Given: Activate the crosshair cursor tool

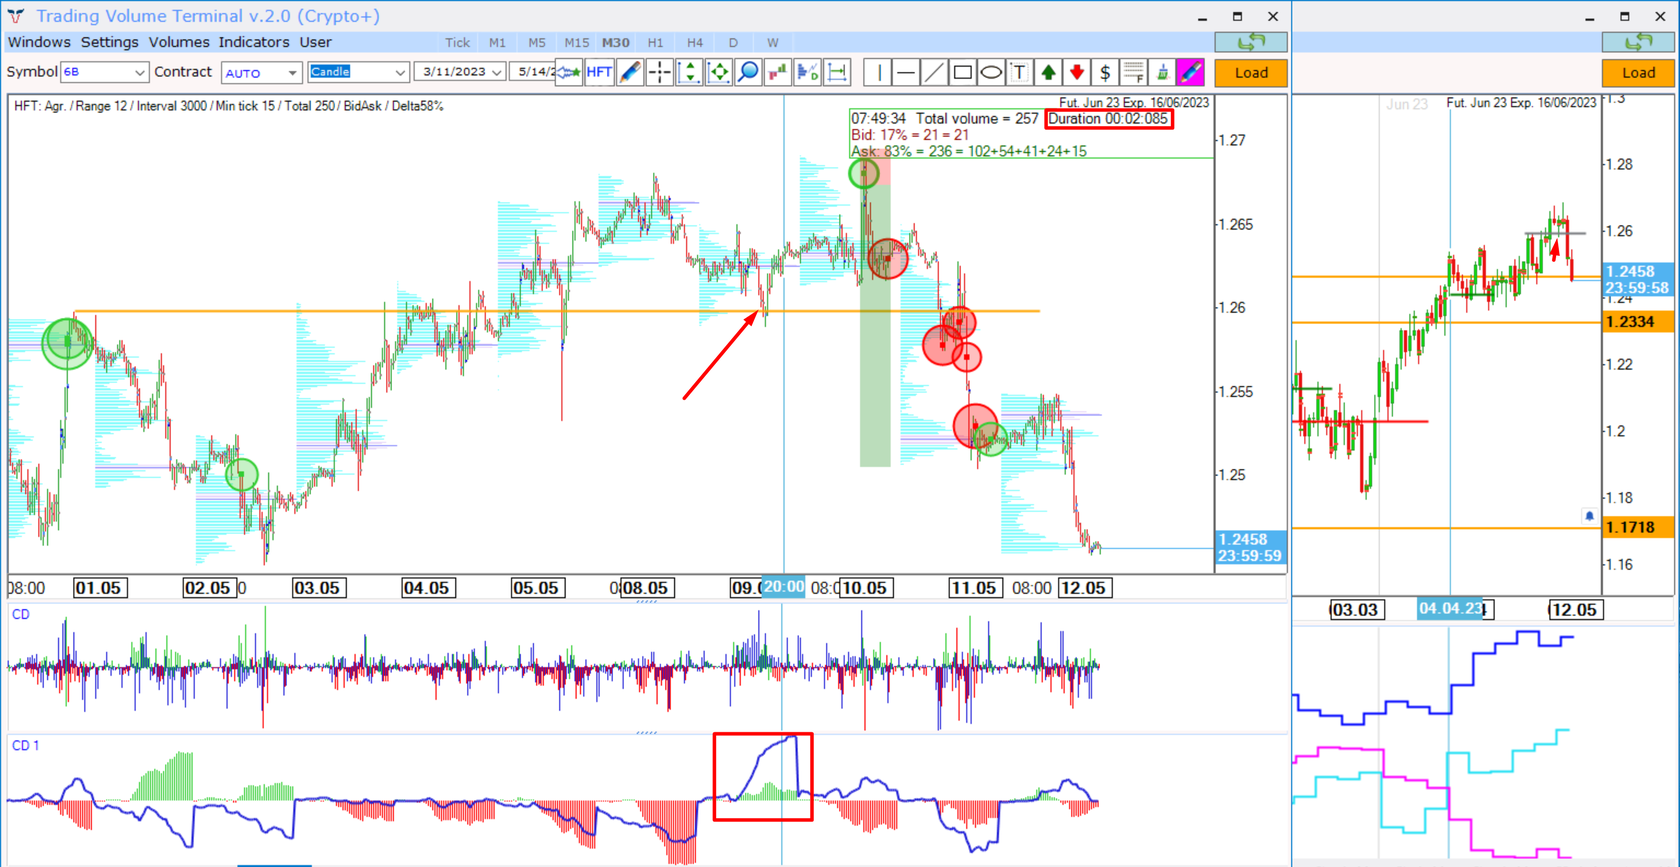Looking at the screenshot, I should 660,72.
